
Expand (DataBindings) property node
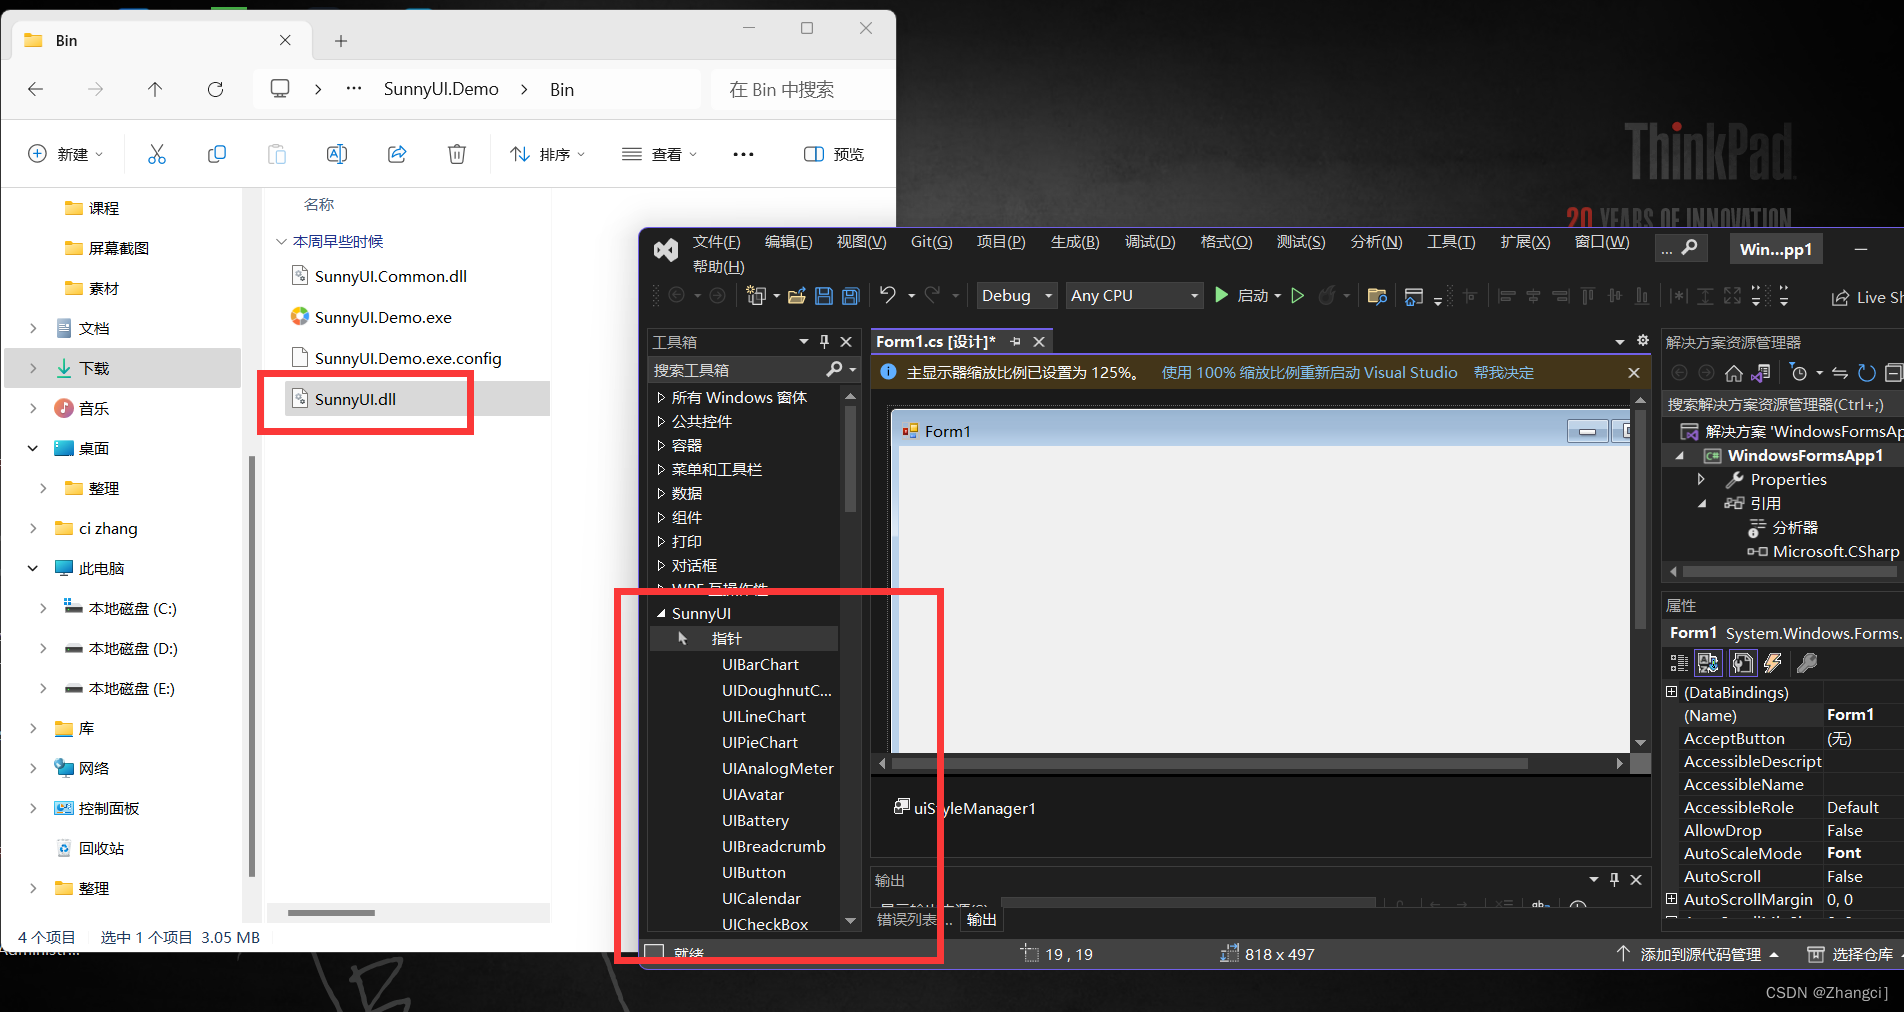tap(1671, 692)
